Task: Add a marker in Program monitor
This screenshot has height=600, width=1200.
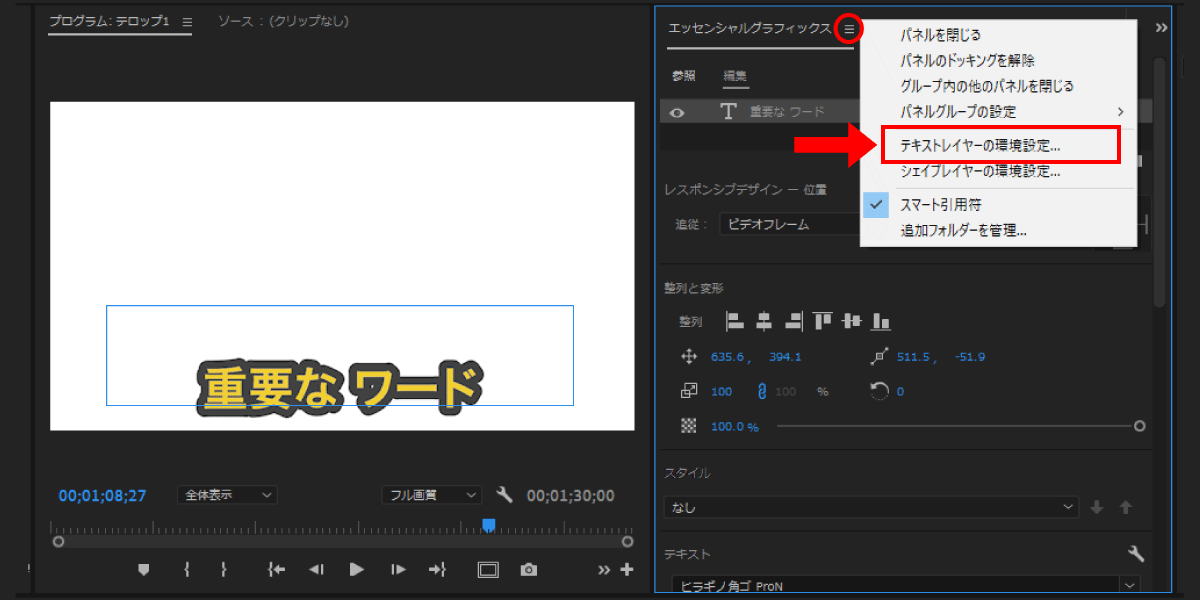Action: coord(143,569)
